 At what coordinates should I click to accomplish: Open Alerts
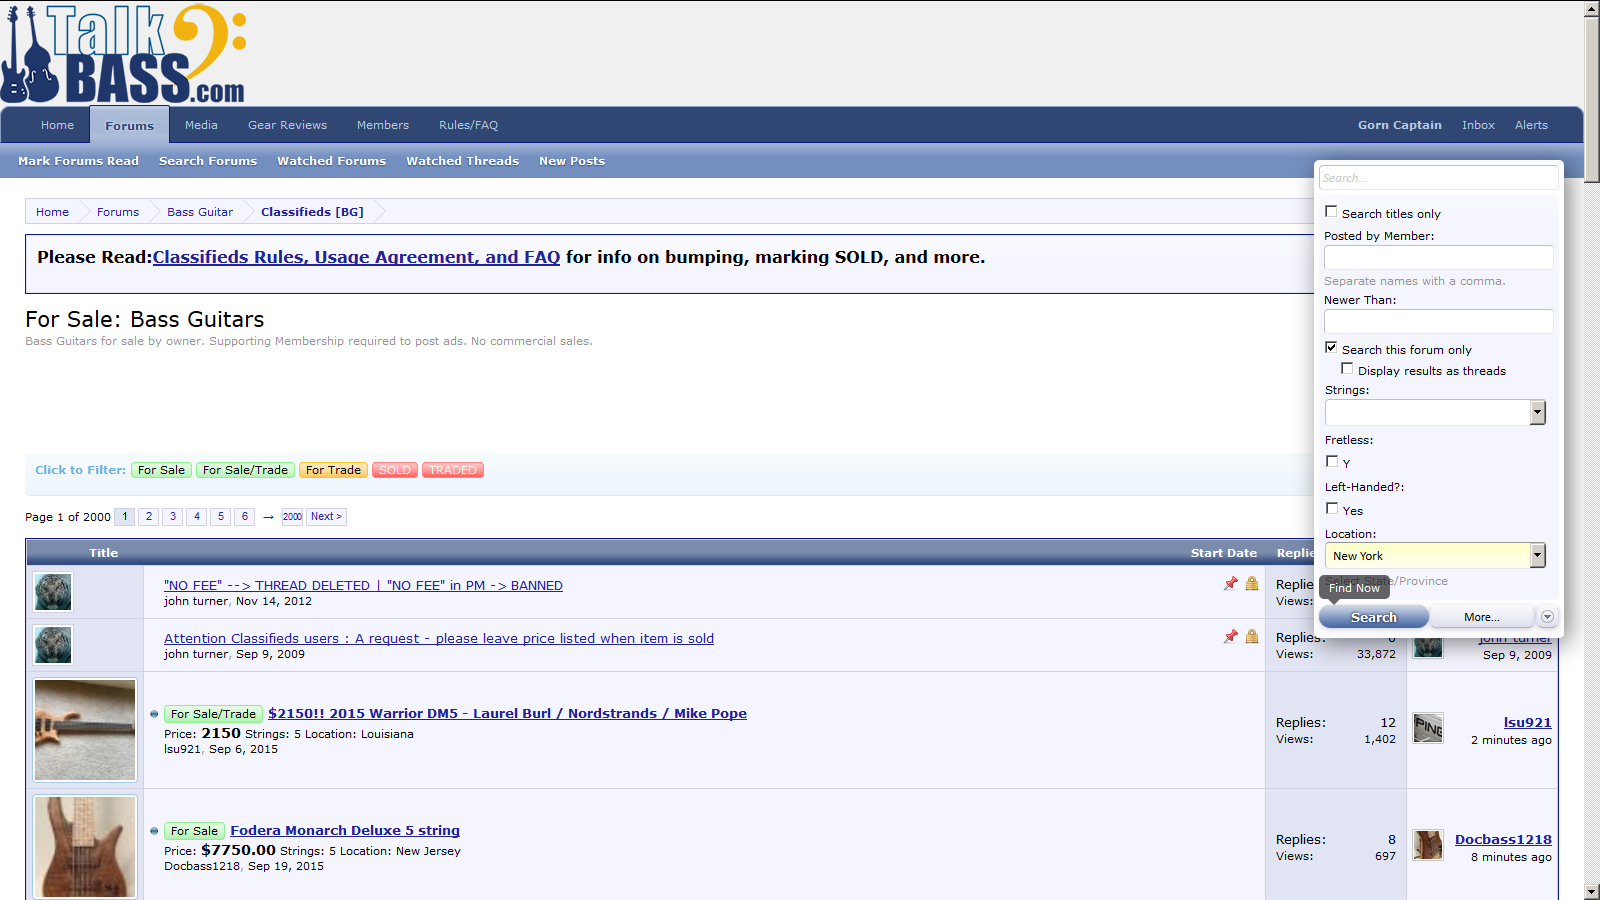[x=1531, y=125]
